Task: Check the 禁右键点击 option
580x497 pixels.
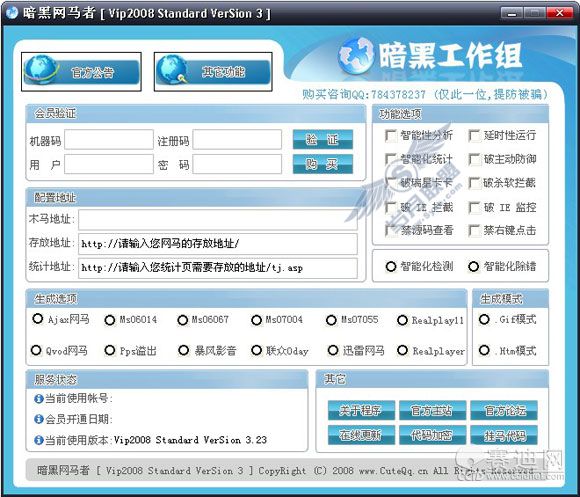Action: (x=474, y=230)
